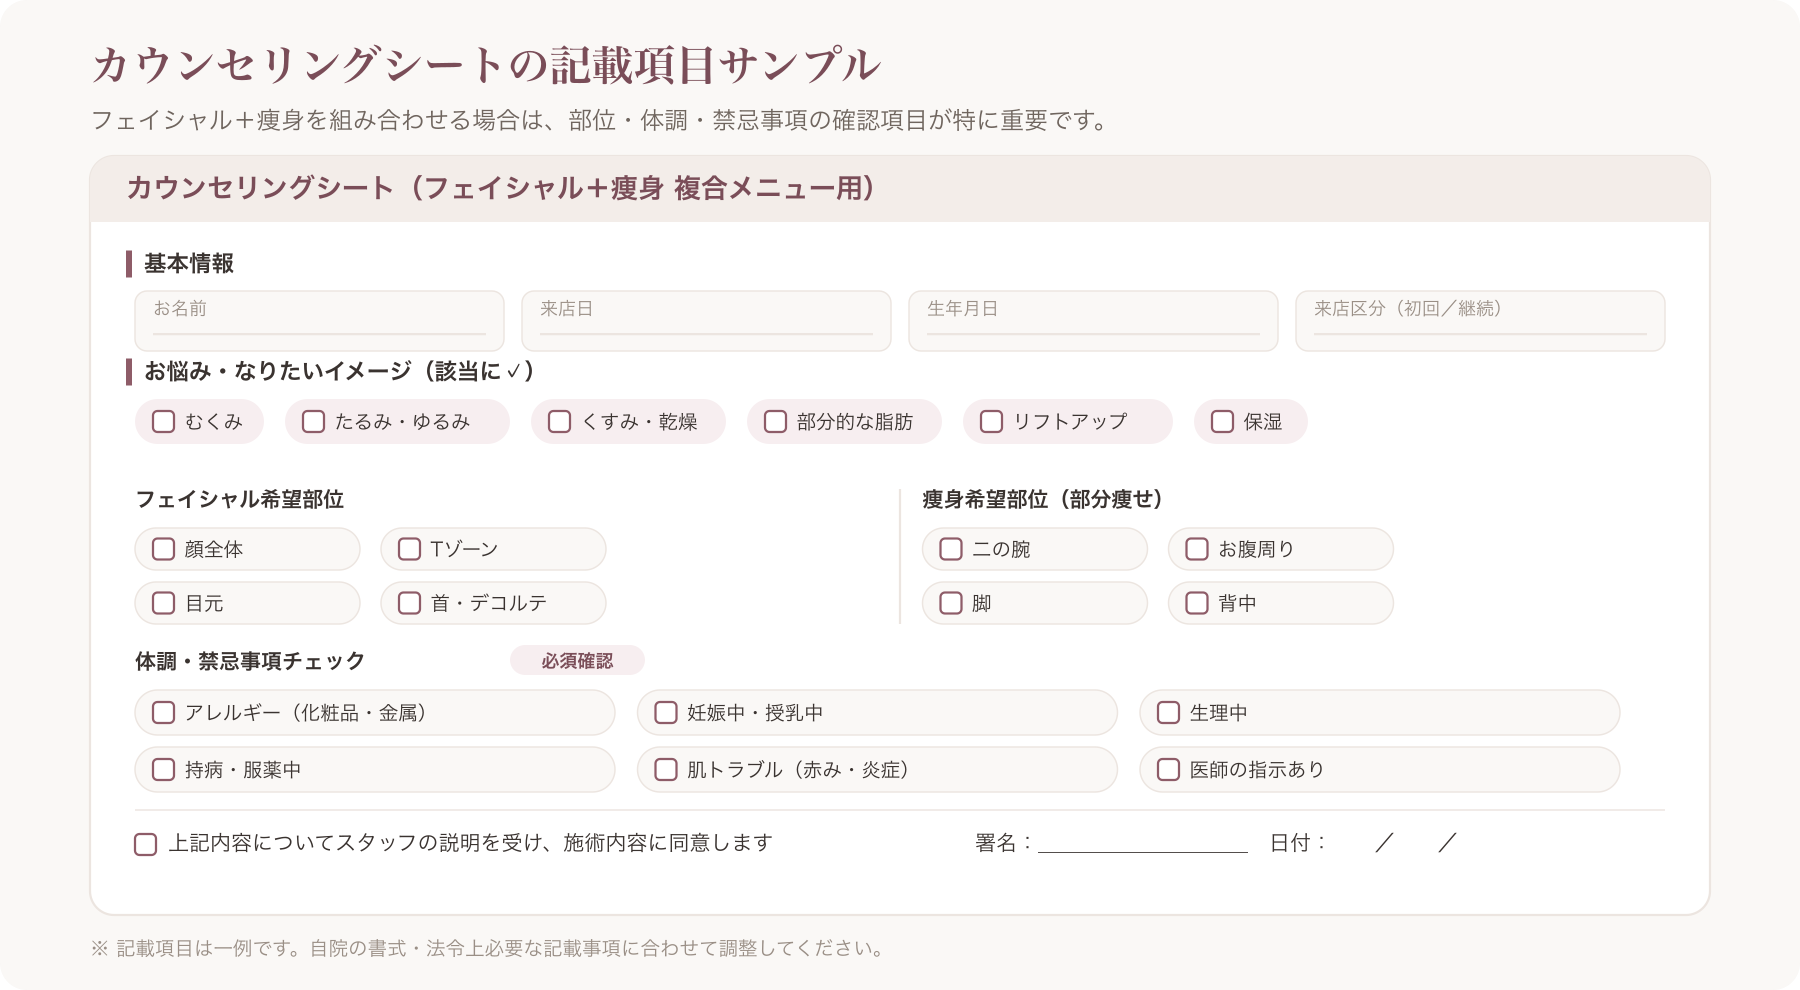Image resolution: width=1800 pixels, height=990 pixels.
Task: Tick 肌トラブル（赤み・炎症） checkbox
Action: [x=666, y=769]
